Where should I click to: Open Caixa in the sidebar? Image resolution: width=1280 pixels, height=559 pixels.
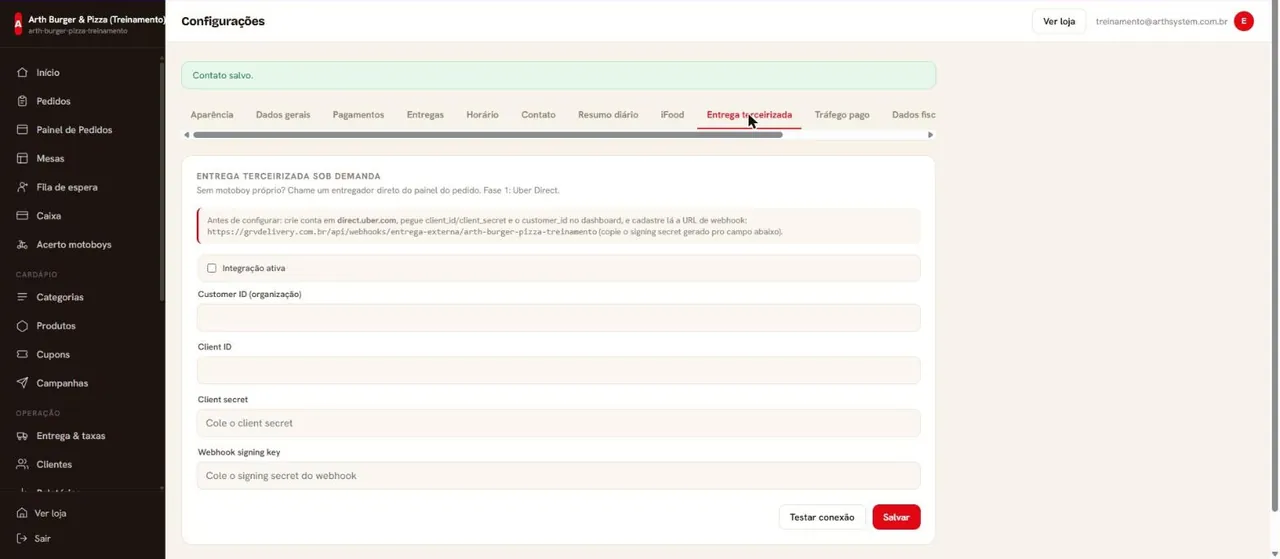click(49, 216)
